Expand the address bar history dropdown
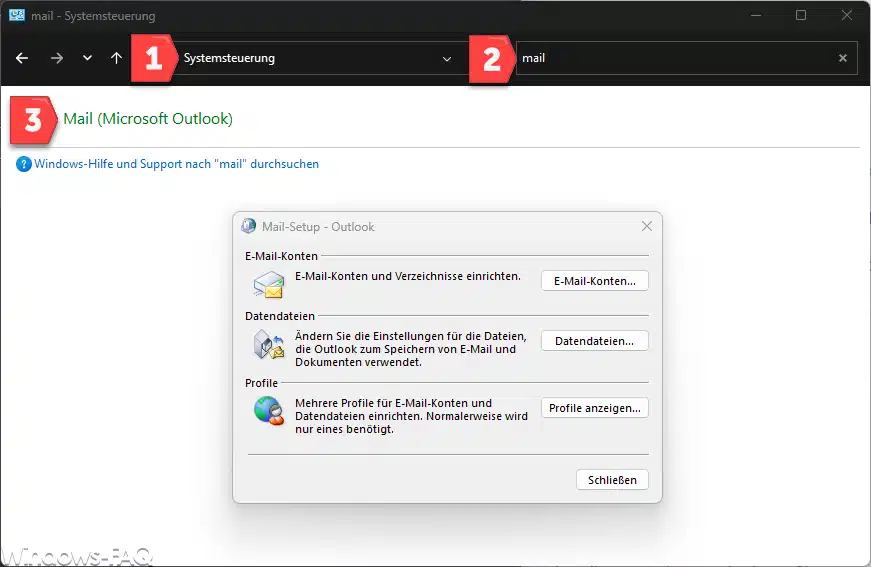This screenshot has width=871, height=567. point(447,59)
